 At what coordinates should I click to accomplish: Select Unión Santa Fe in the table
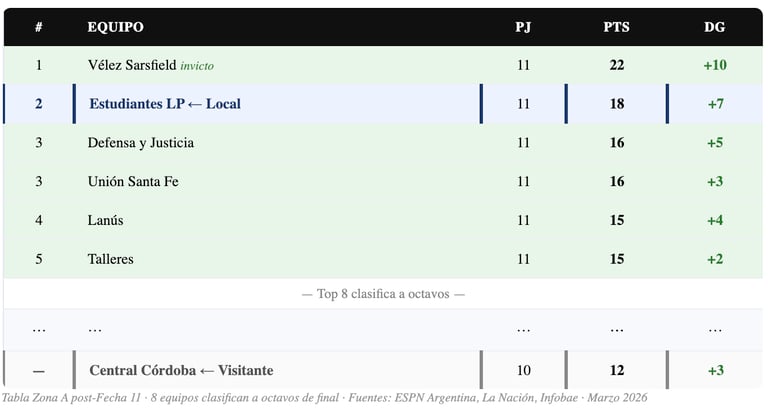(x=133, y=182)
